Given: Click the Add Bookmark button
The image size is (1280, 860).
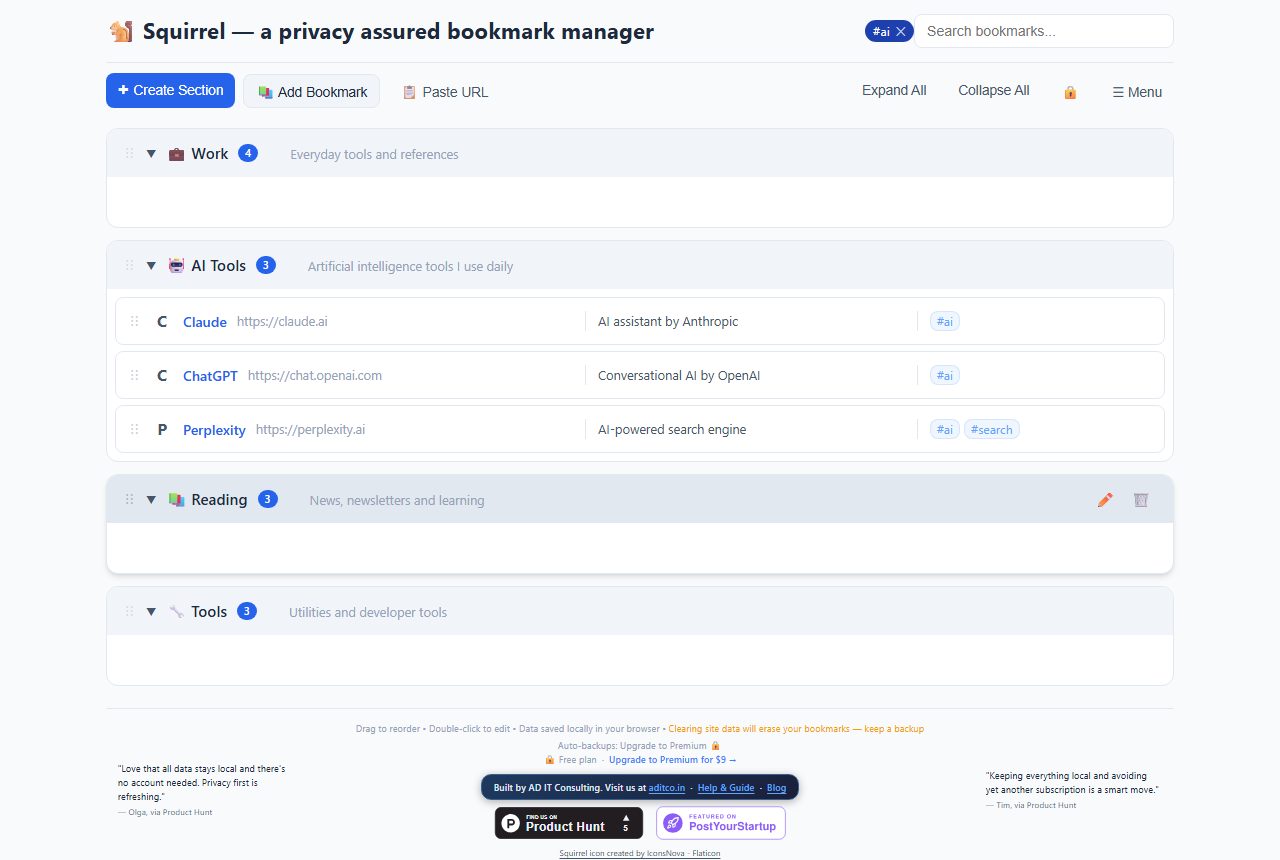Looking at the screenshot, I should click(x=311, y=91).
